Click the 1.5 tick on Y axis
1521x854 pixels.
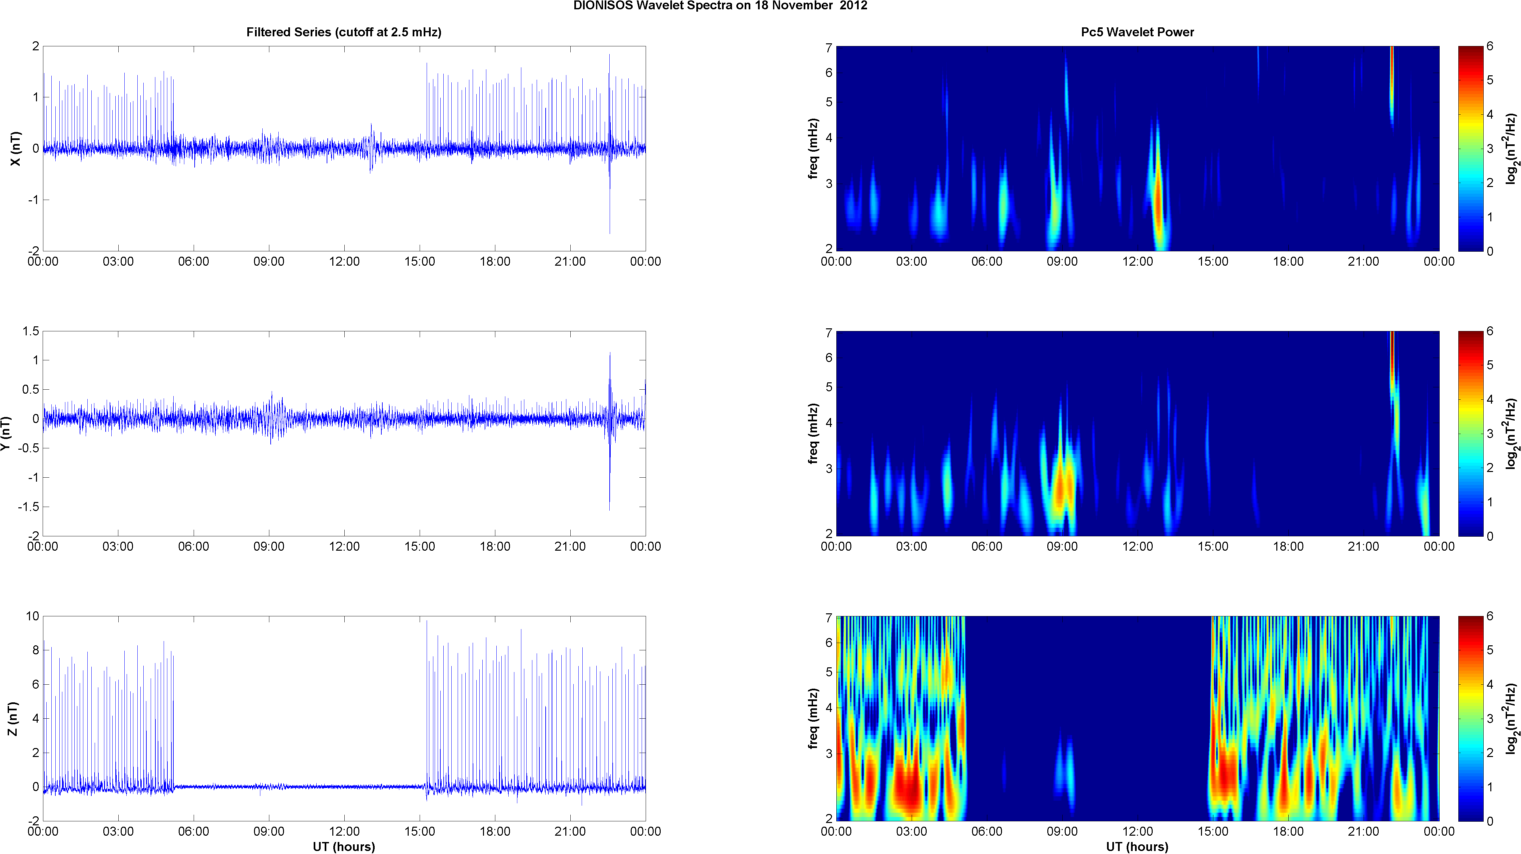point(30,331)
